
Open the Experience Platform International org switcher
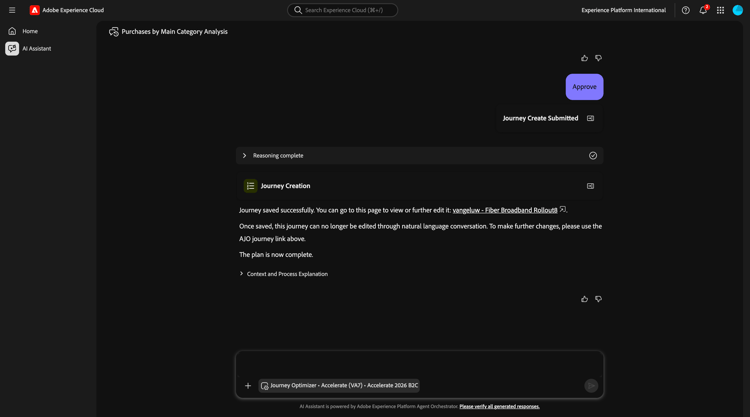(x=623, y=10)
